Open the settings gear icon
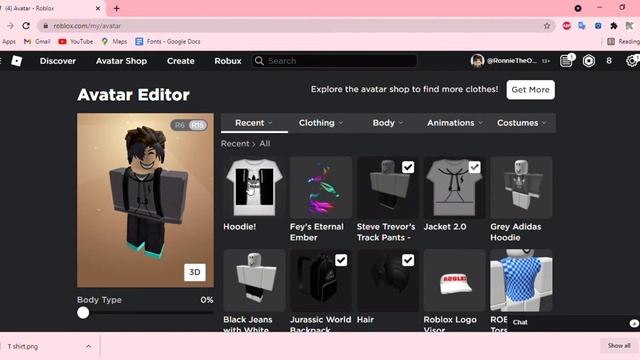This screenshot has height=360, width=640. coord(632,61)
